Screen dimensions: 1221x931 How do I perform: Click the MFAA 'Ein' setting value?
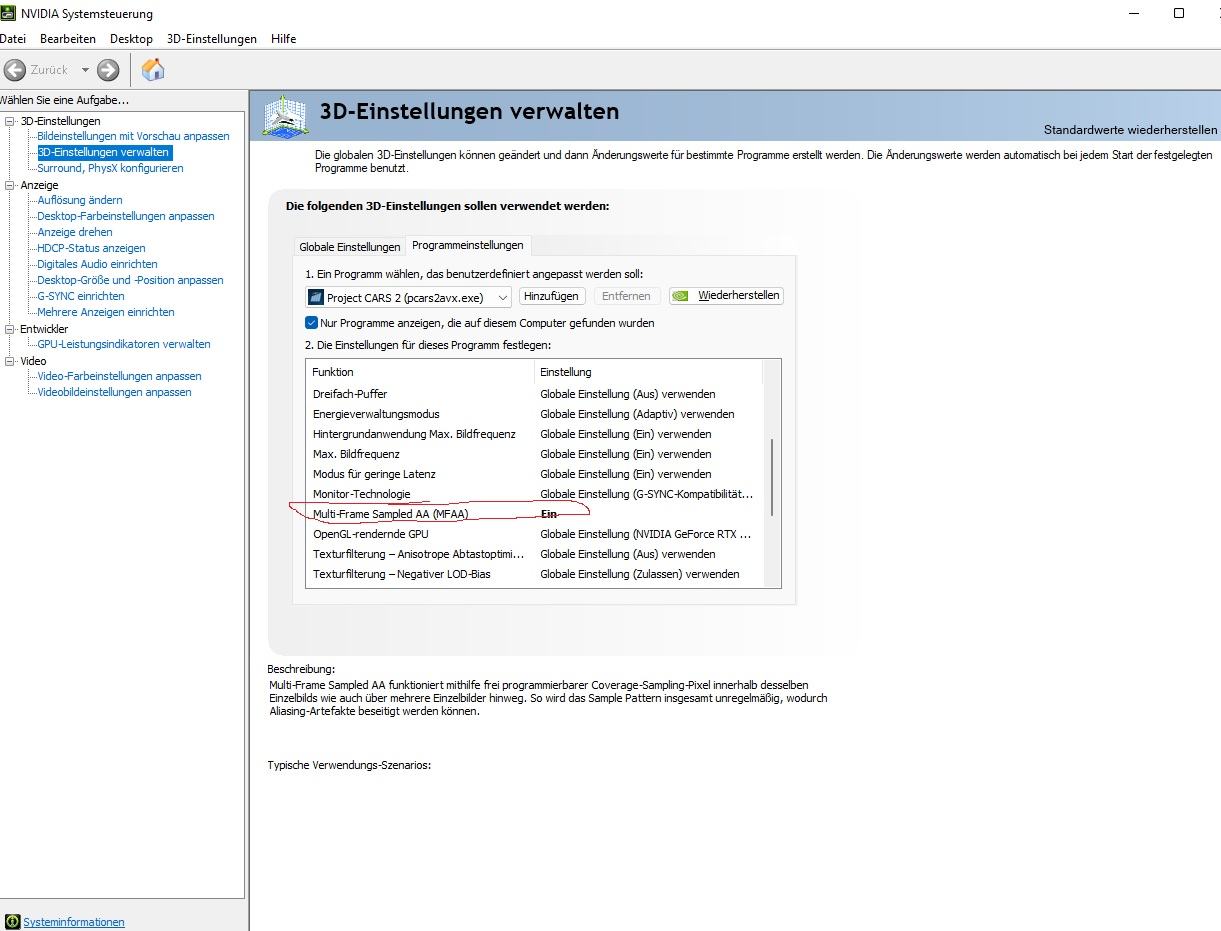click(549, 514)
